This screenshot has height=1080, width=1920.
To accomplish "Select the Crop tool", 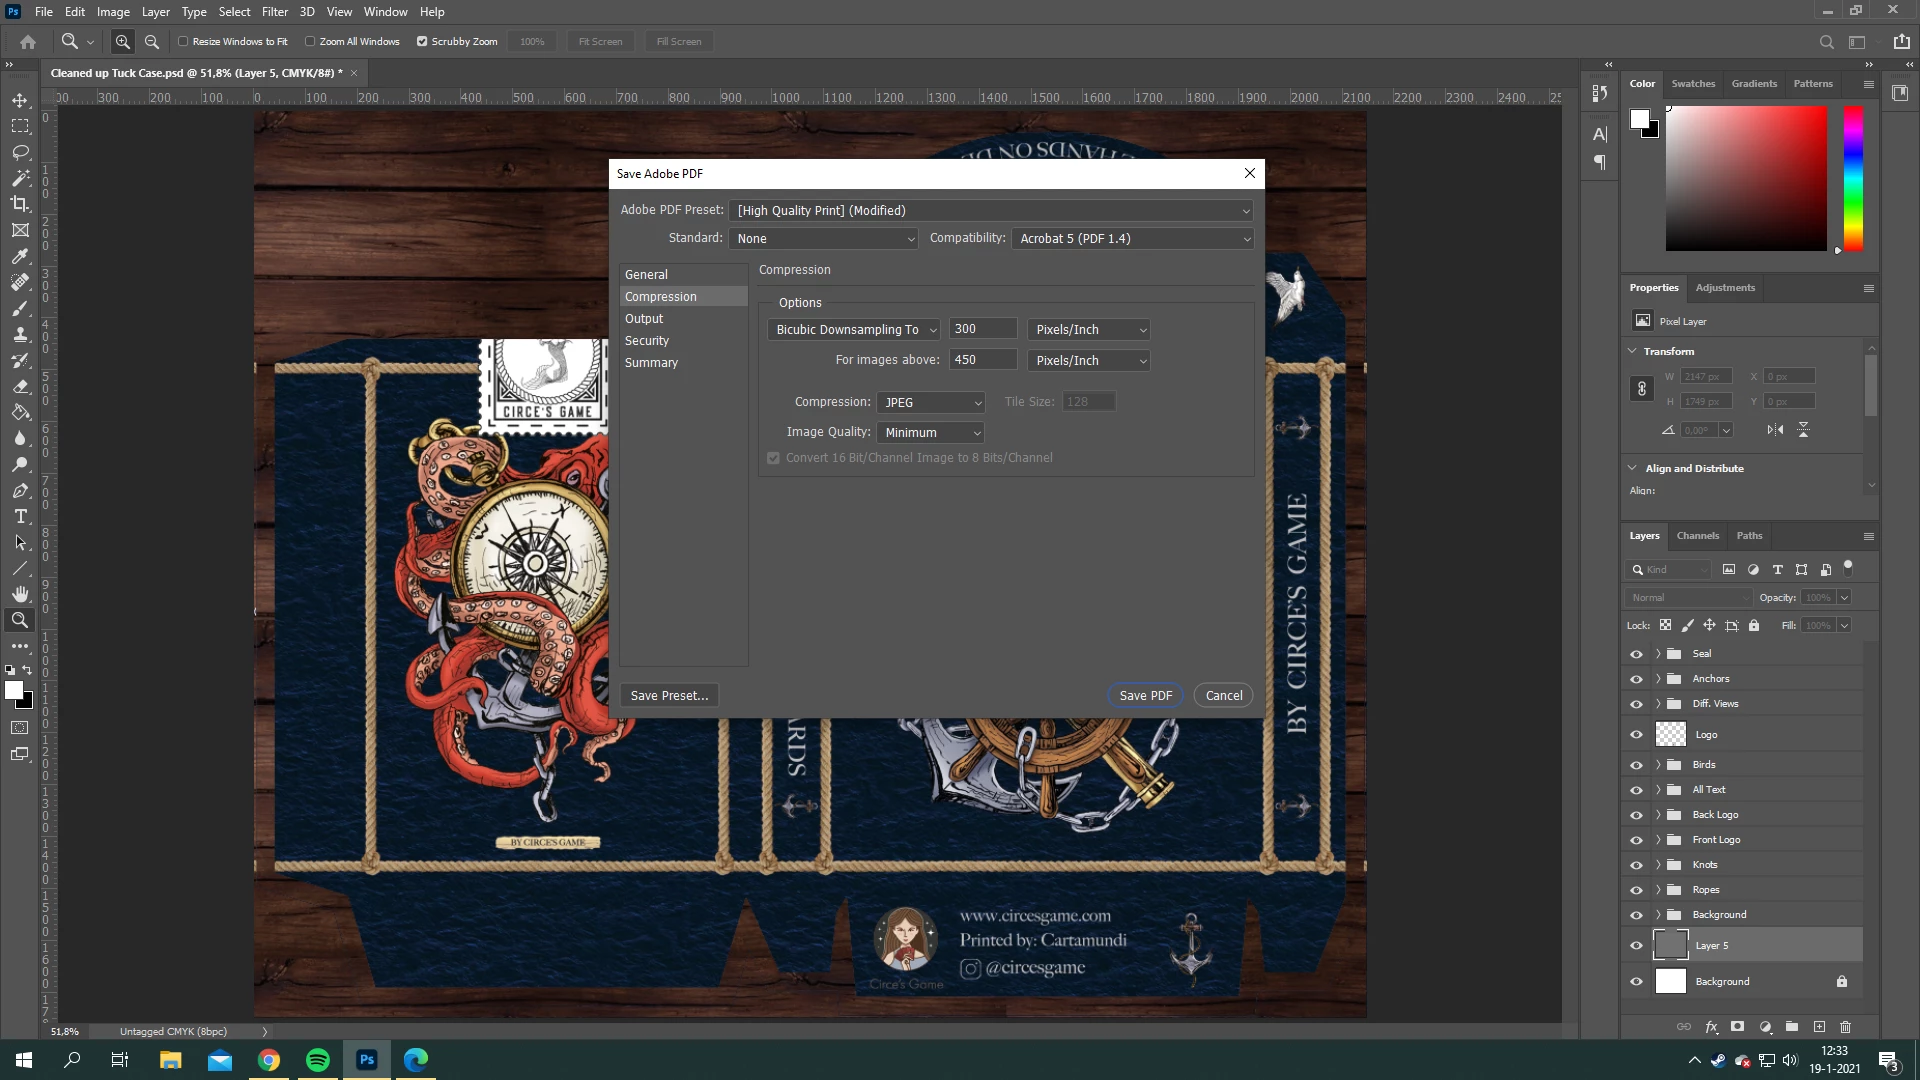I will tap(20, 204).
